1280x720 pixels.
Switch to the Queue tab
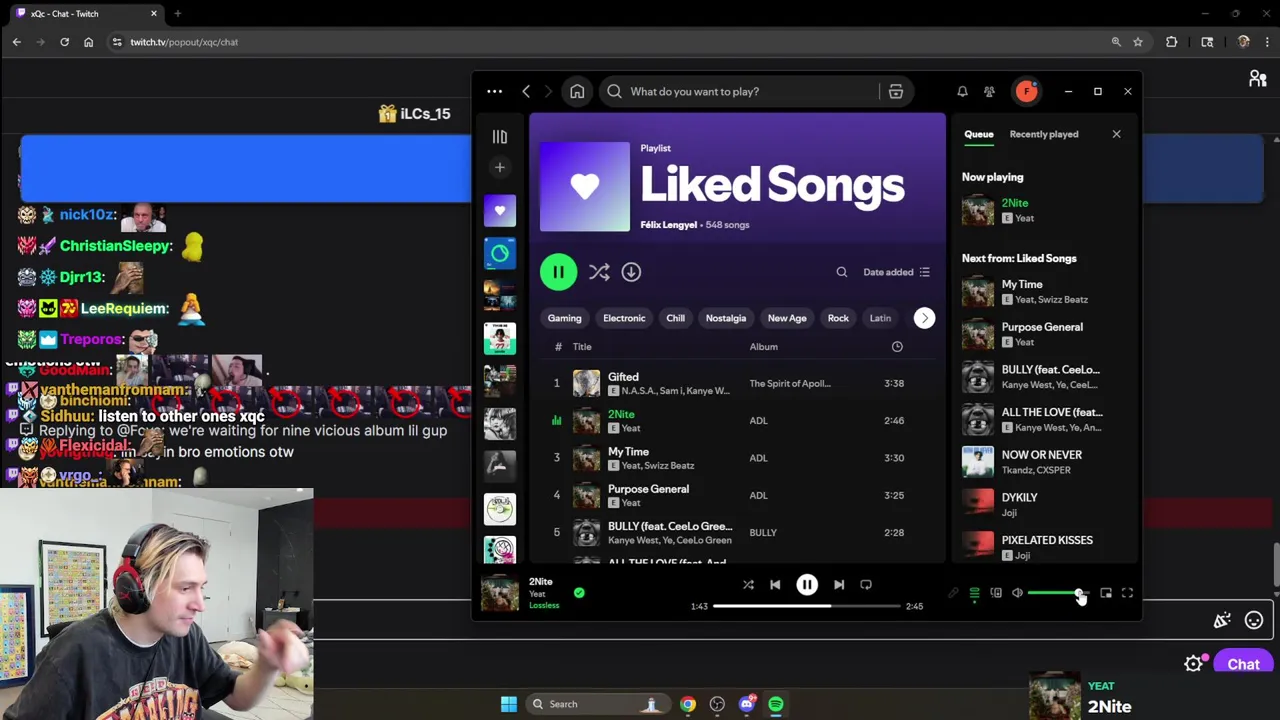[x=979, y=134]
